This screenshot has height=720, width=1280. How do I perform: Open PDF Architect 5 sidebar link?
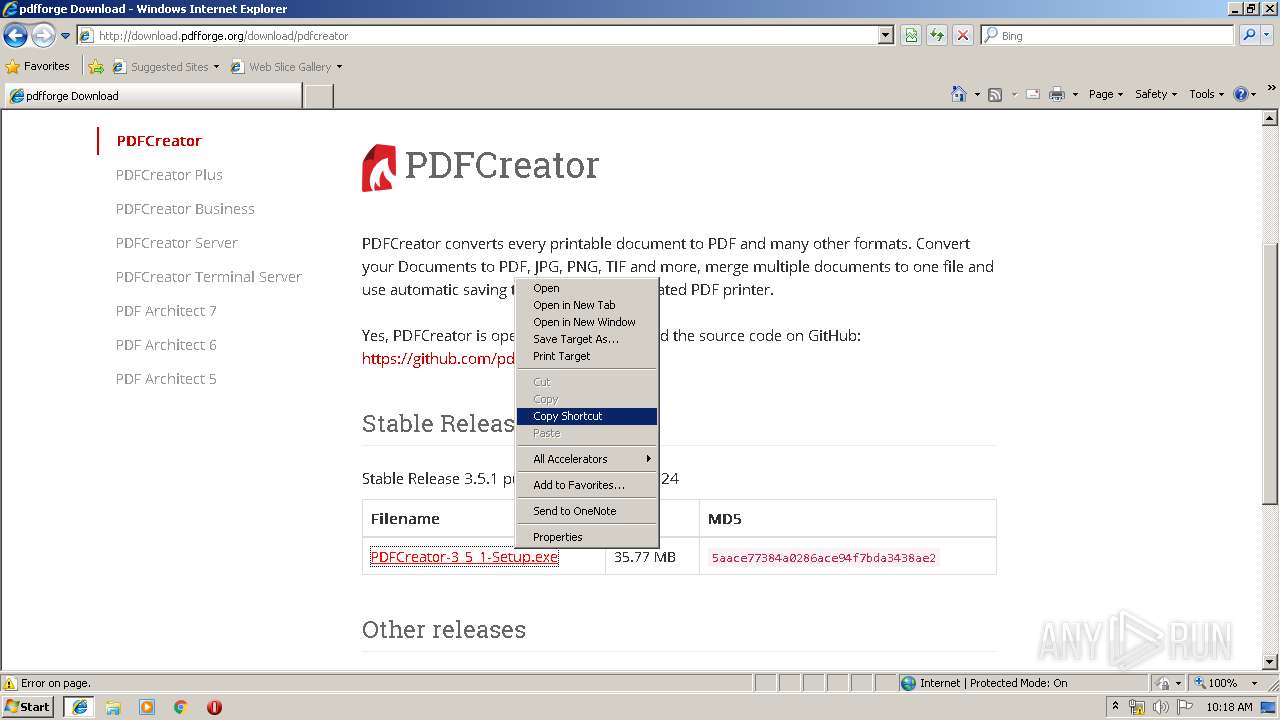click(x=166, y=379)
